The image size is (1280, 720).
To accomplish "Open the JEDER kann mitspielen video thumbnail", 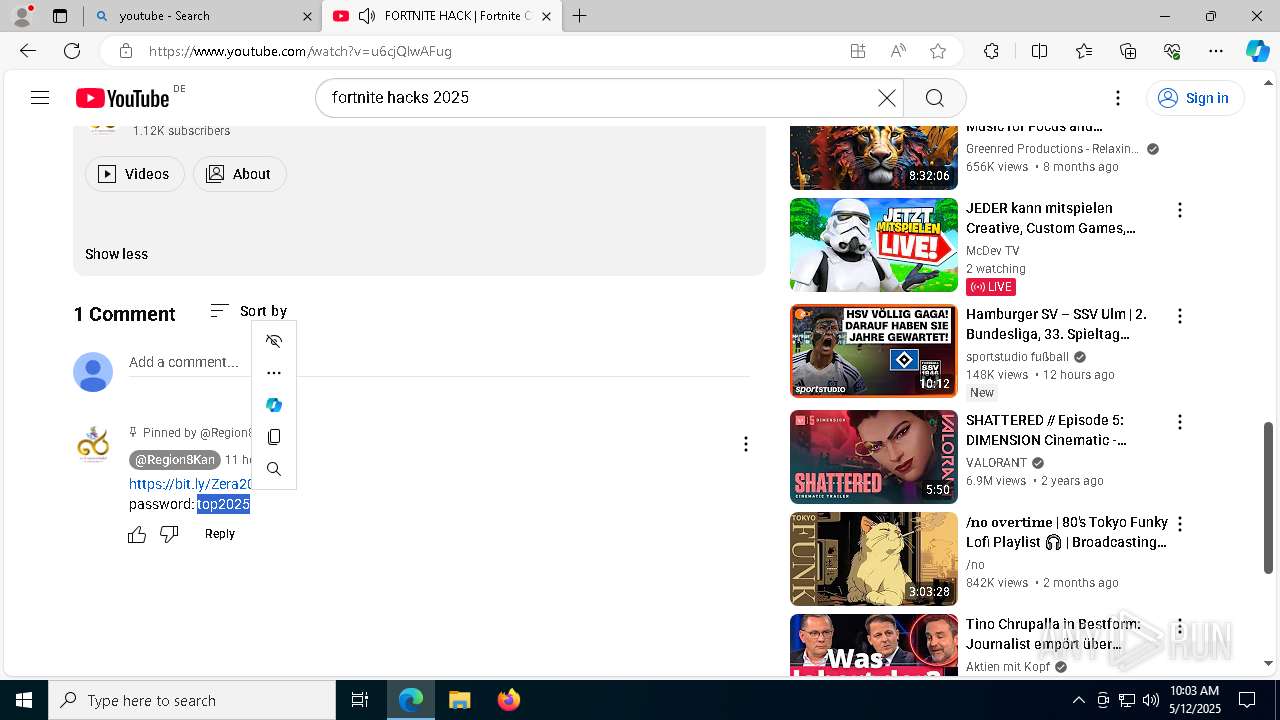I will point(874,245).
